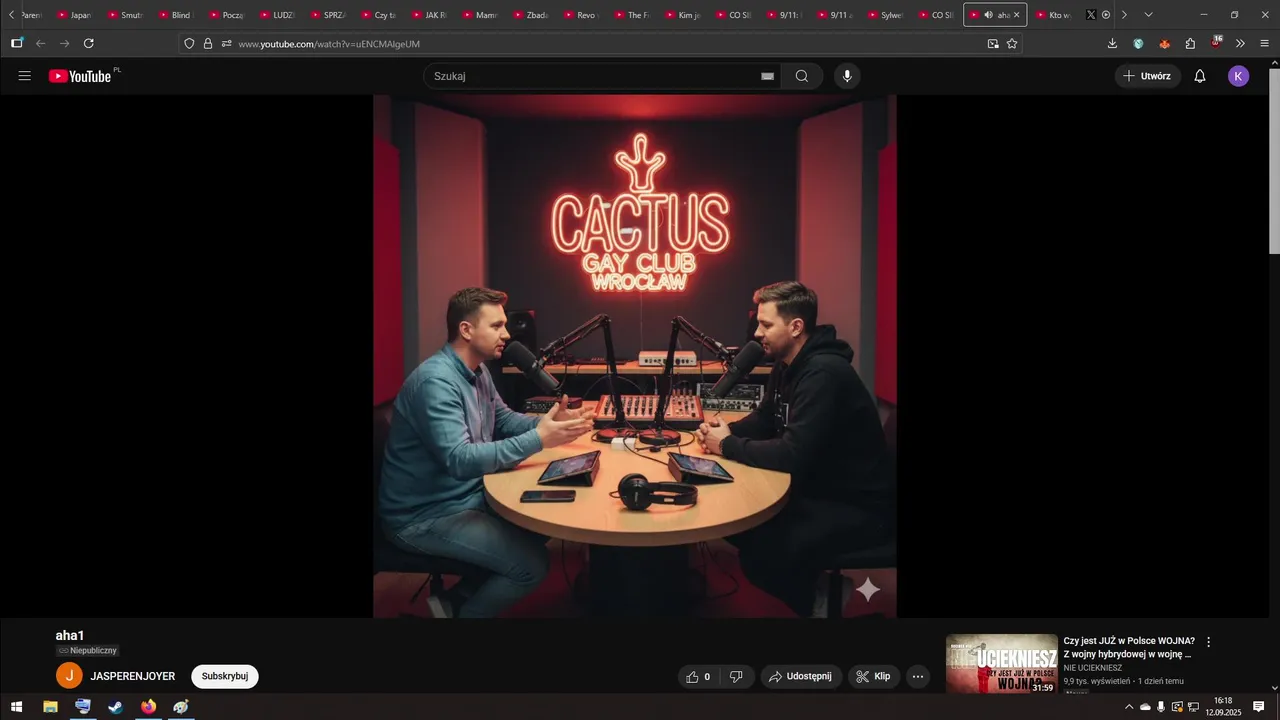Close the active aha tab
The height and width of the screenshot is (720, 1280).
[1016, 15]
